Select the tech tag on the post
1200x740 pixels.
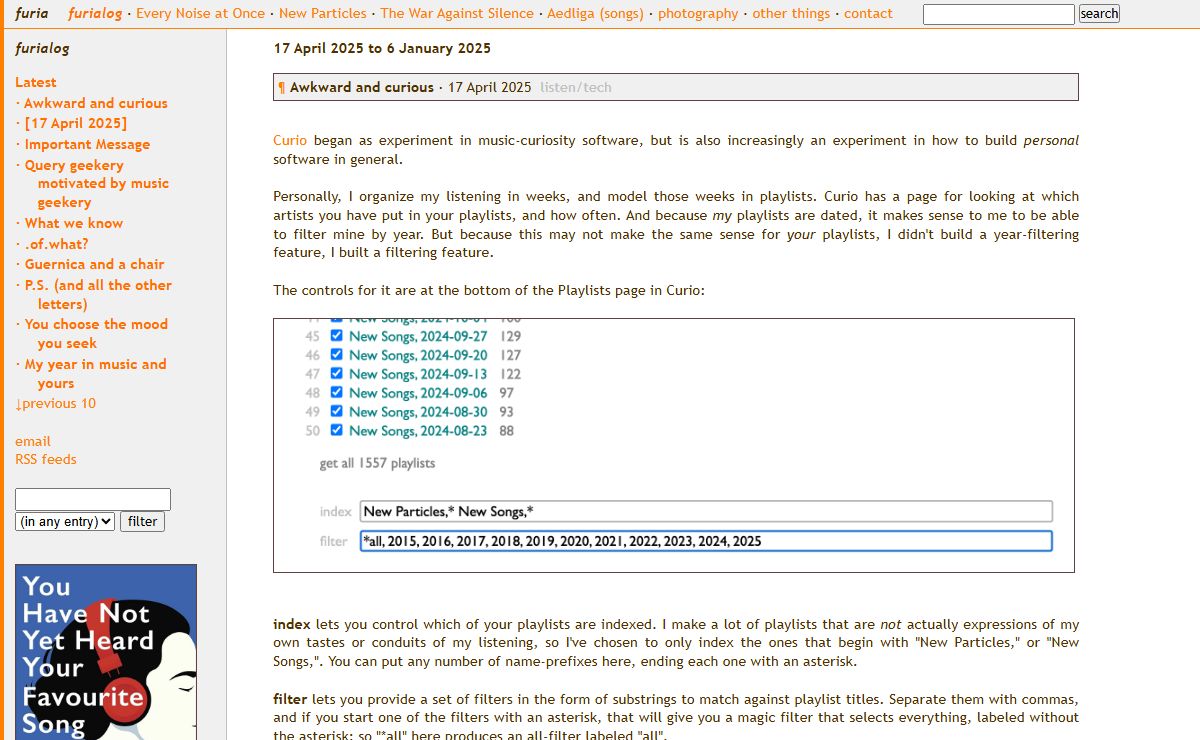[598, 88]
